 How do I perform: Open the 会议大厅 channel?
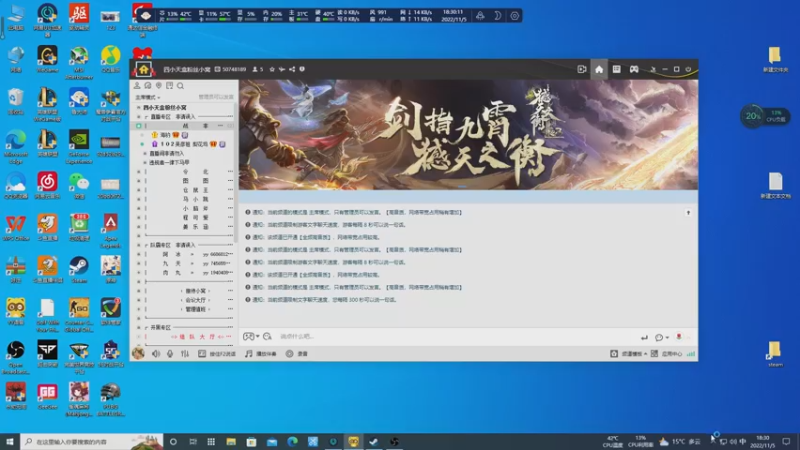pyautogui.click(x=195, y=300)
